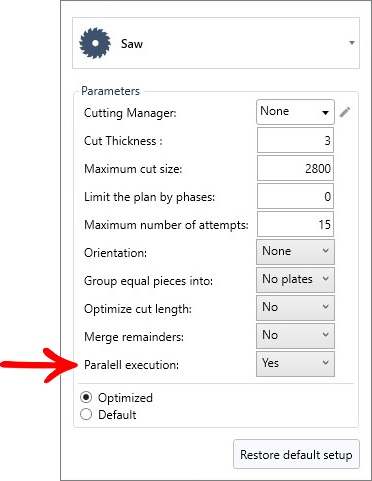
Task: Open the Optimize cut length dropdown
Action: [295, 308]
